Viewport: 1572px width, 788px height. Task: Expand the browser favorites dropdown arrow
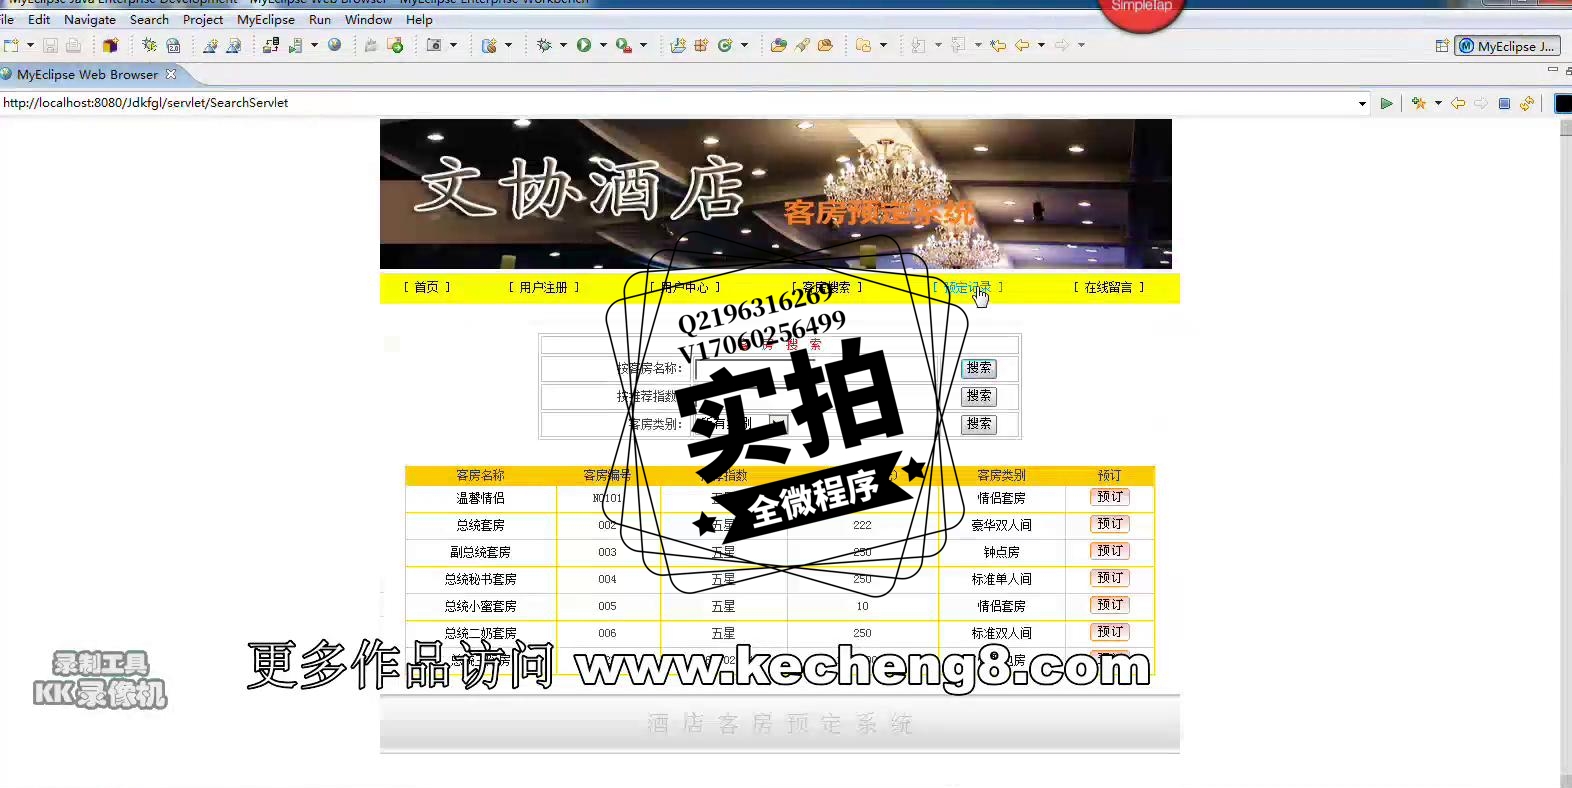click(1438, 103)
